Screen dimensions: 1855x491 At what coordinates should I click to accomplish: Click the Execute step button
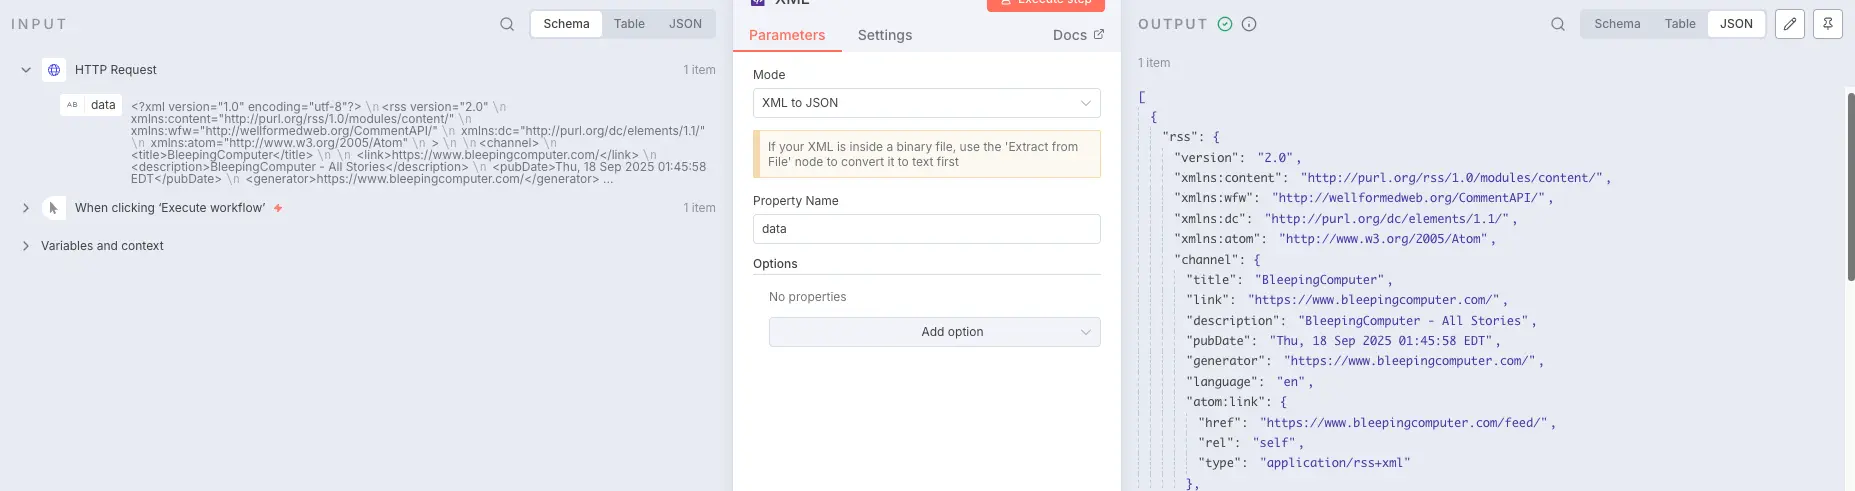[1046, 4]
